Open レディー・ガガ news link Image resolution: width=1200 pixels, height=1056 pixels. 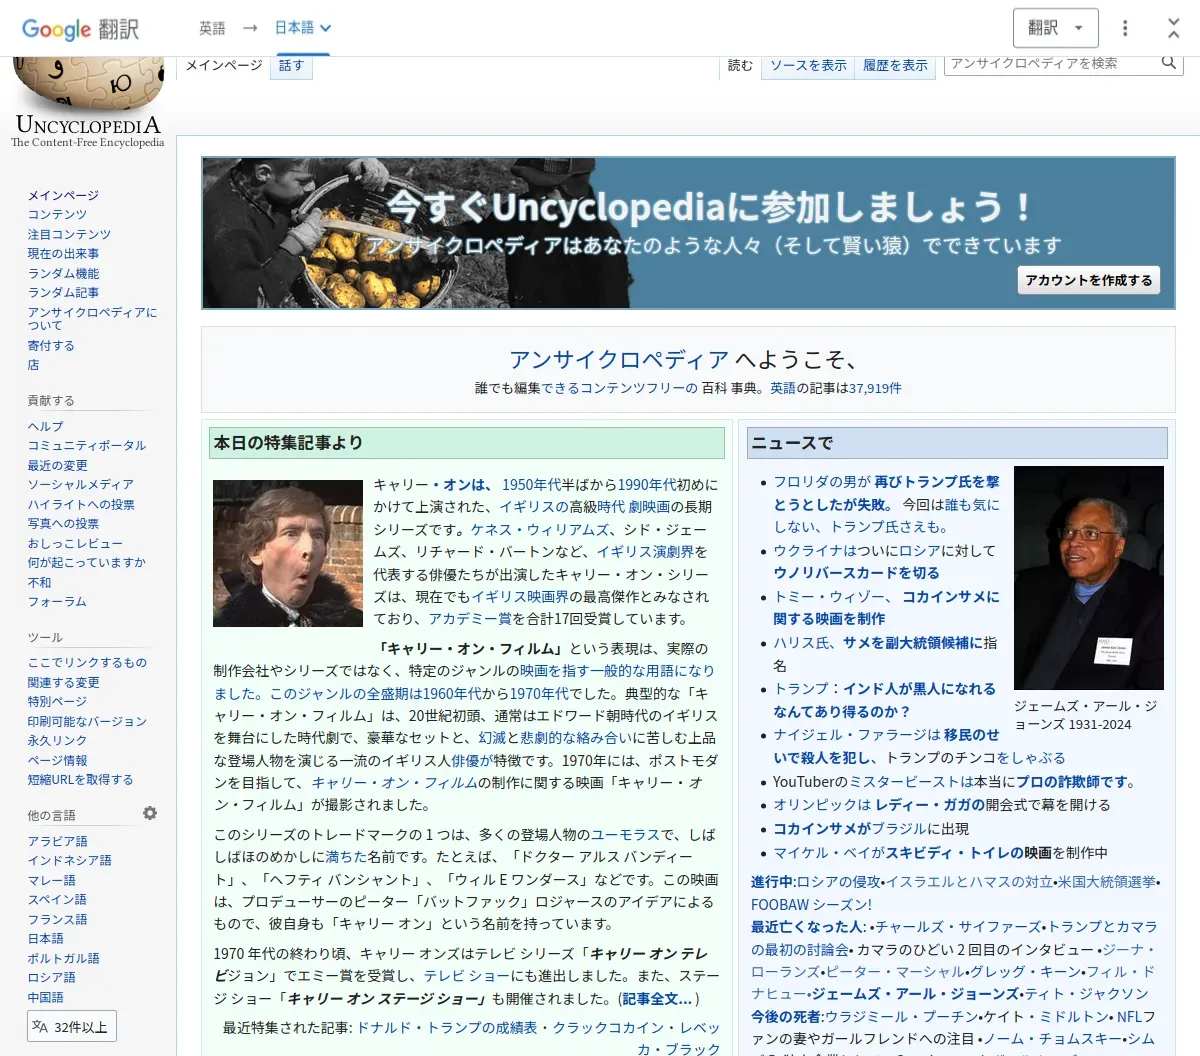930,804
